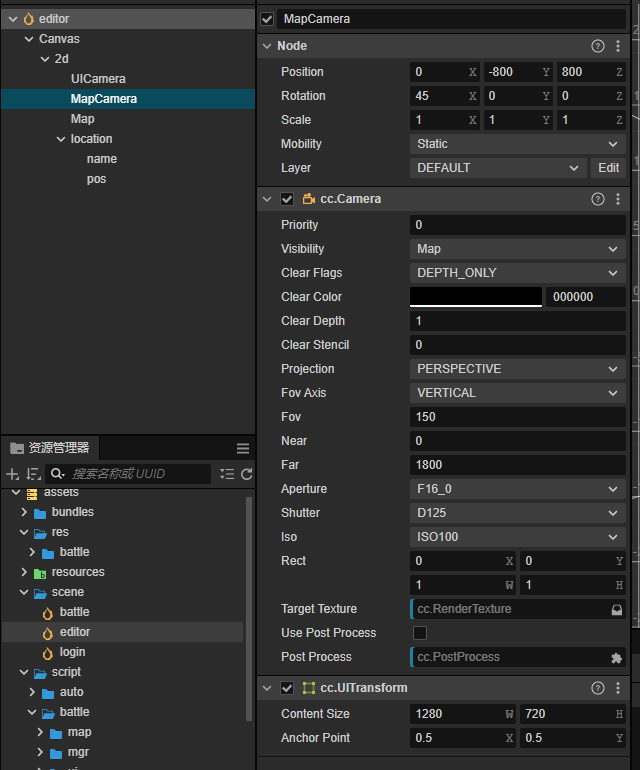The width and height of the screenshot is (640, 770).
Task: Open the Clear Flags dropdown
Action: tap(518, 273)
